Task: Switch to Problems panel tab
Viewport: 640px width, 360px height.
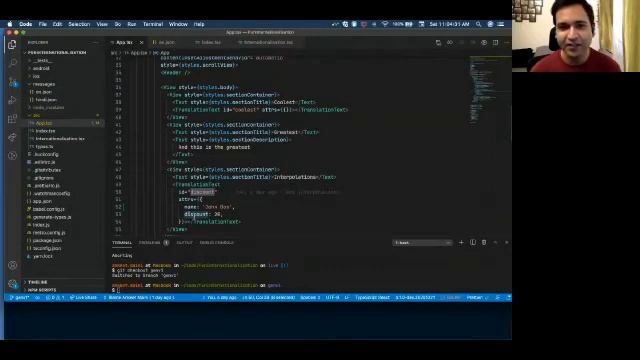Action: click(153, 242)
